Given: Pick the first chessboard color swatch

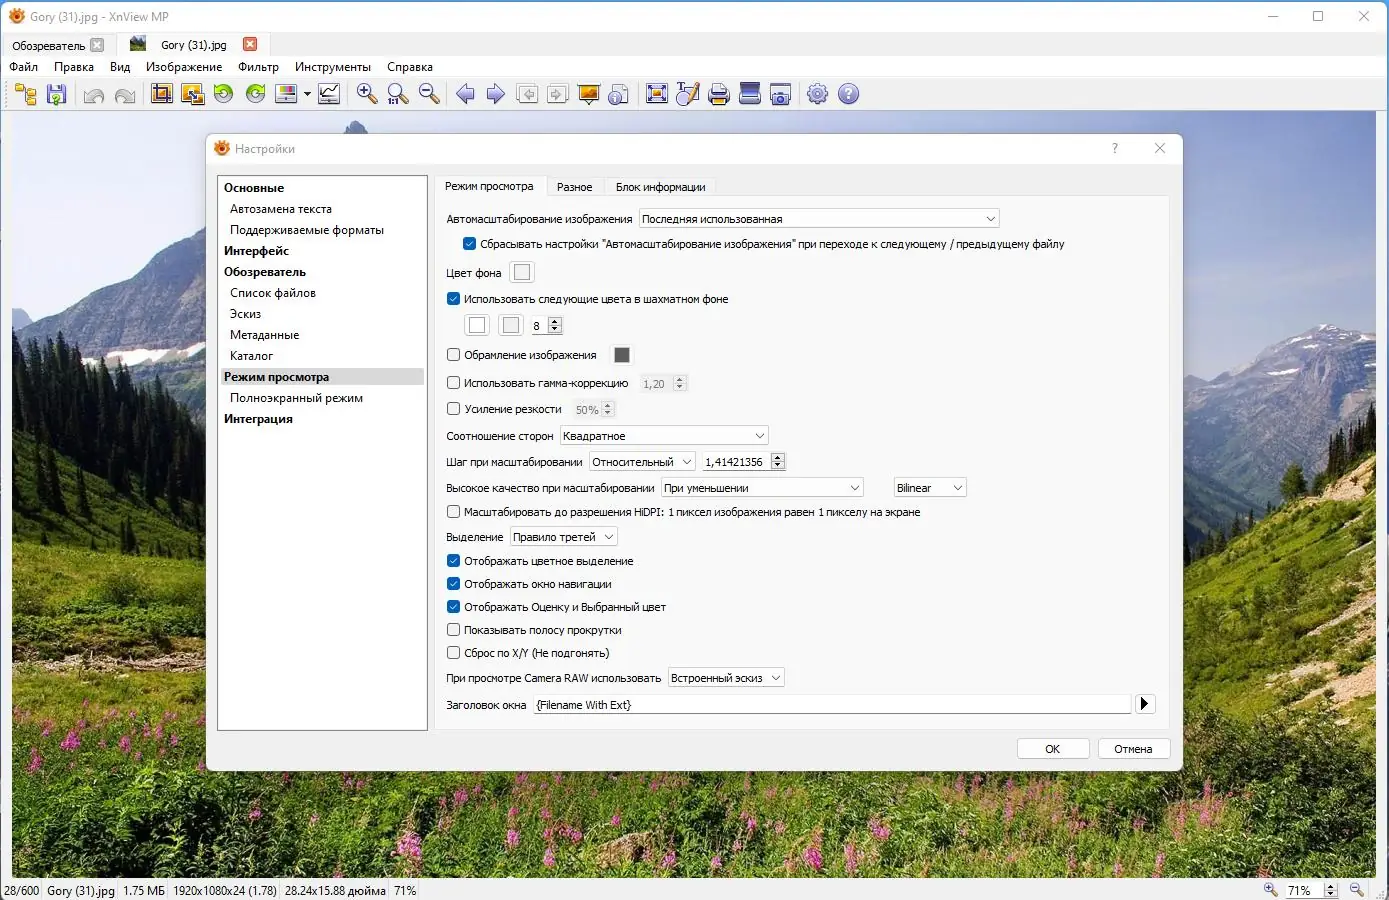Looking at the screenshot, I should [477, 325].
